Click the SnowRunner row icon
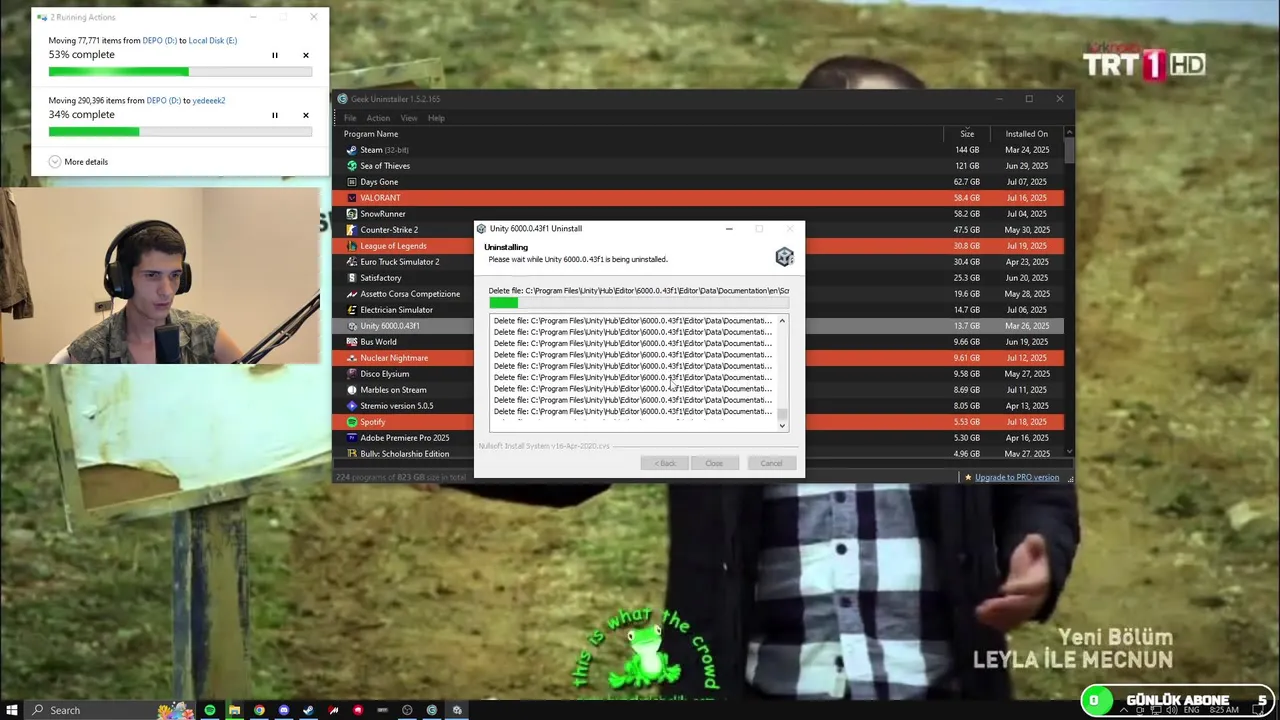 tap(351, 214)
